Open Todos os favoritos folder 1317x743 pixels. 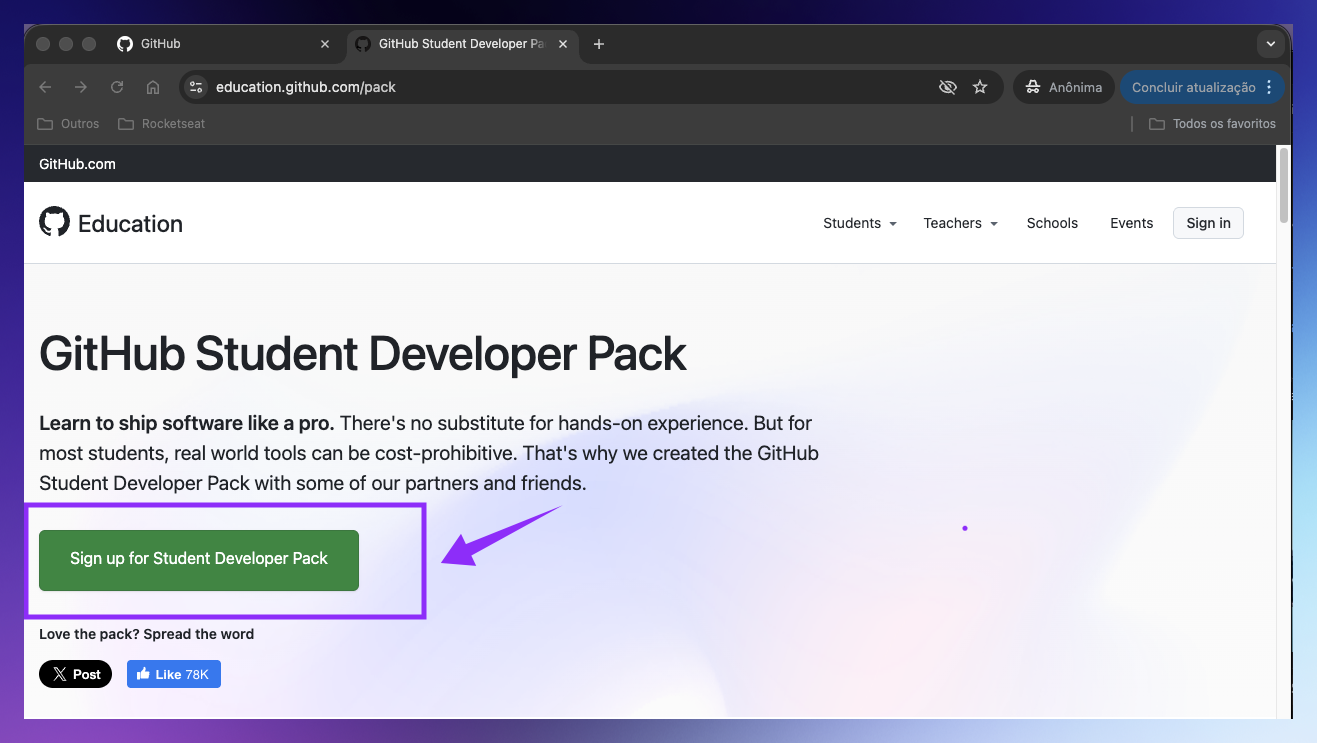(x=1212, y=124)
